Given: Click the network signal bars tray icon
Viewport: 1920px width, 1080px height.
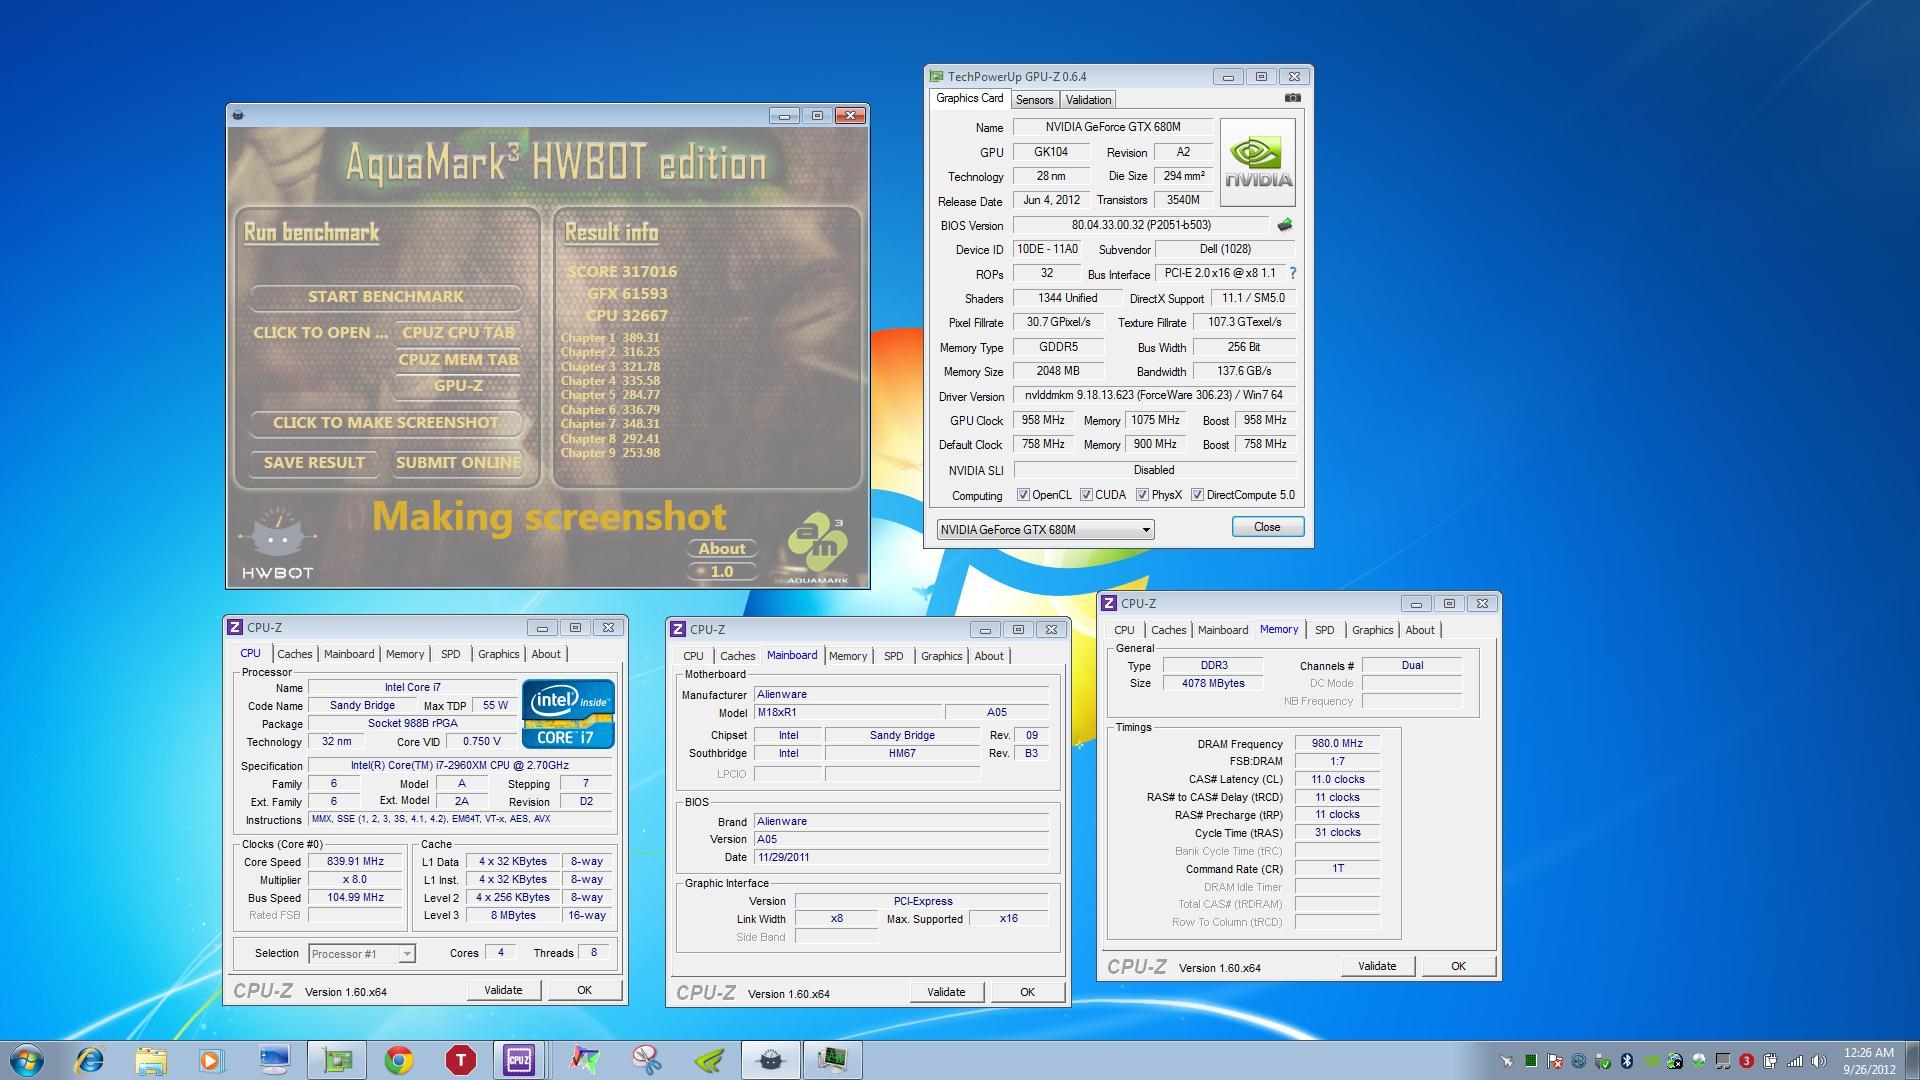Looking at the screenshot, I should pyautogui.click(x=1795, y=1061).
